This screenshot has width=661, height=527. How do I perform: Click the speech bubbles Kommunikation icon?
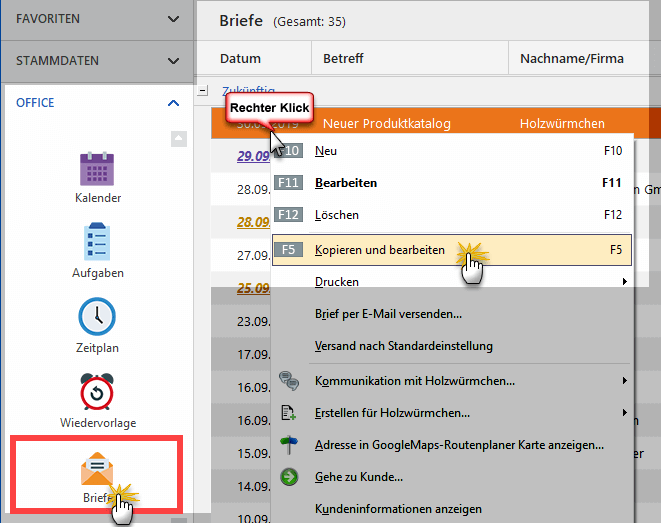click(x=289, y=381)
